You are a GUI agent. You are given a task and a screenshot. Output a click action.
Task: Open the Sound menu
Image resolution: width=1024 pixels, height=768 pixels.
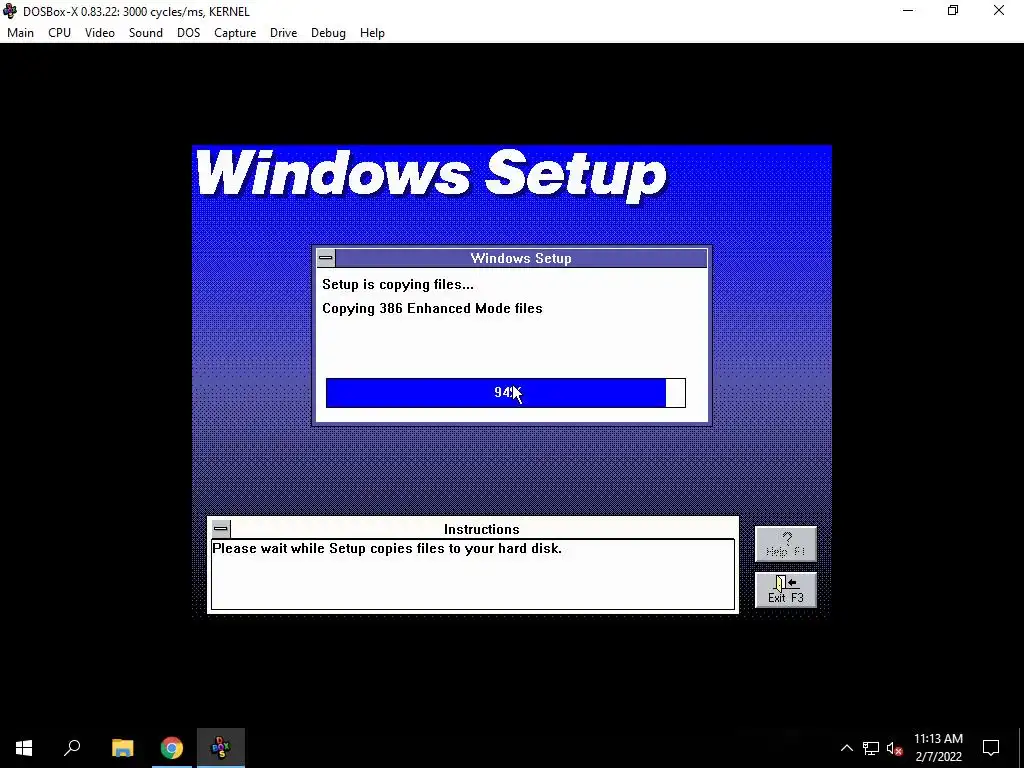[146, 33]
